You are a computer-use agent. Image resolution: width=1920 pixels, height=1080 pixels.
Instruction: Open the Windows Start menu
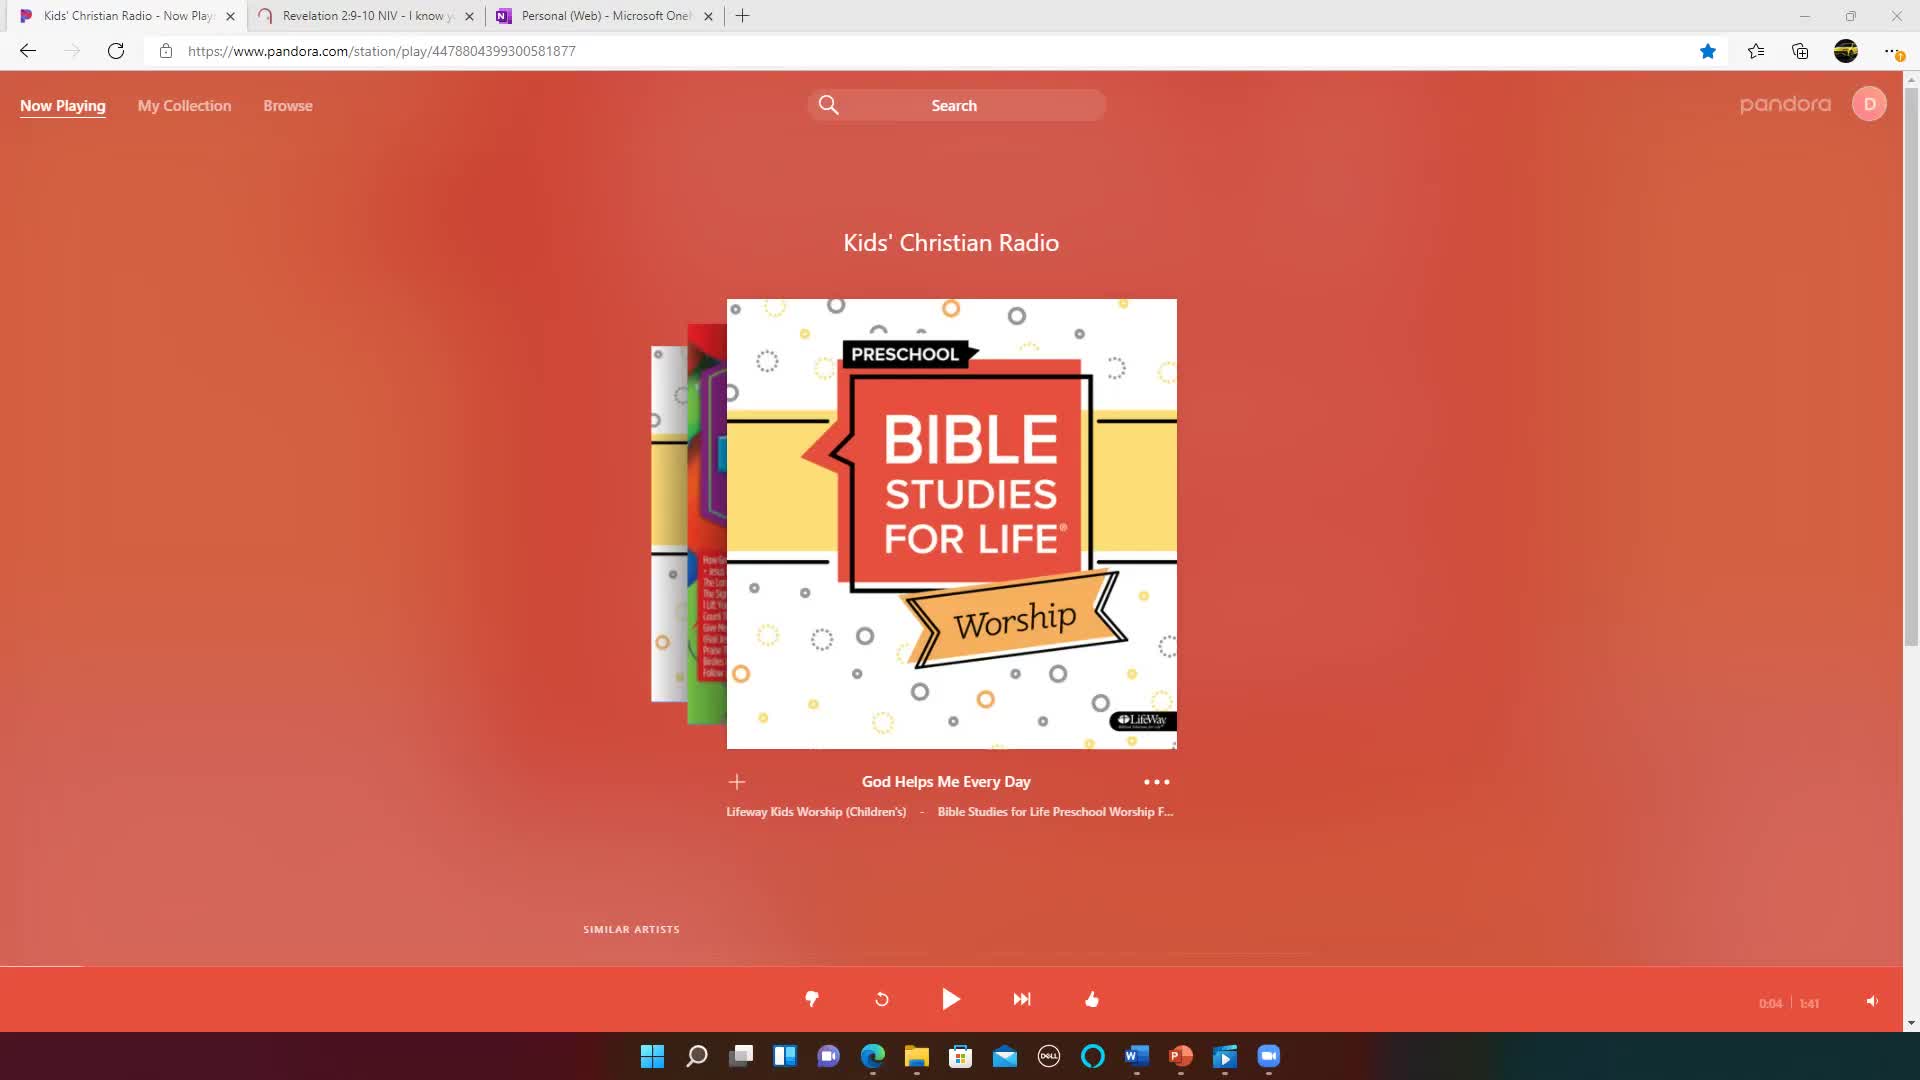click(652, 1056)
